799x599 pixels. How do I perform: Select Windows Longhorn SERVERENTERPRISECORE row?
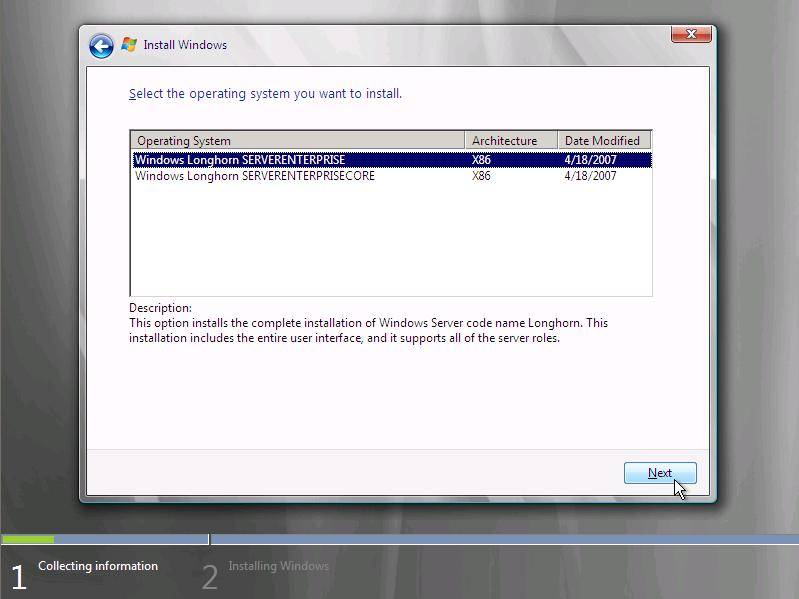tap(392, 176)
